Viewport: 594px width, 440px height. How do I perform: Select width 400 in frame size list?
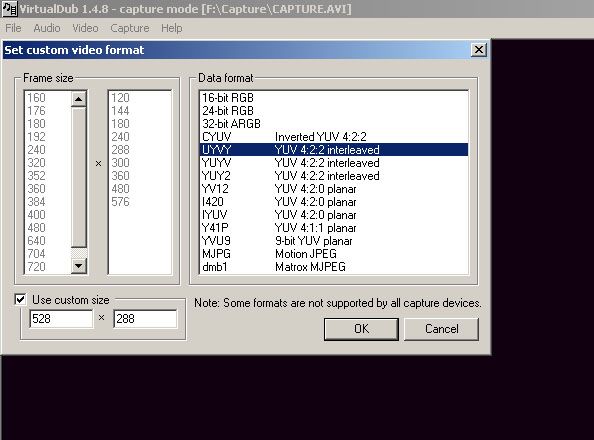48,215
